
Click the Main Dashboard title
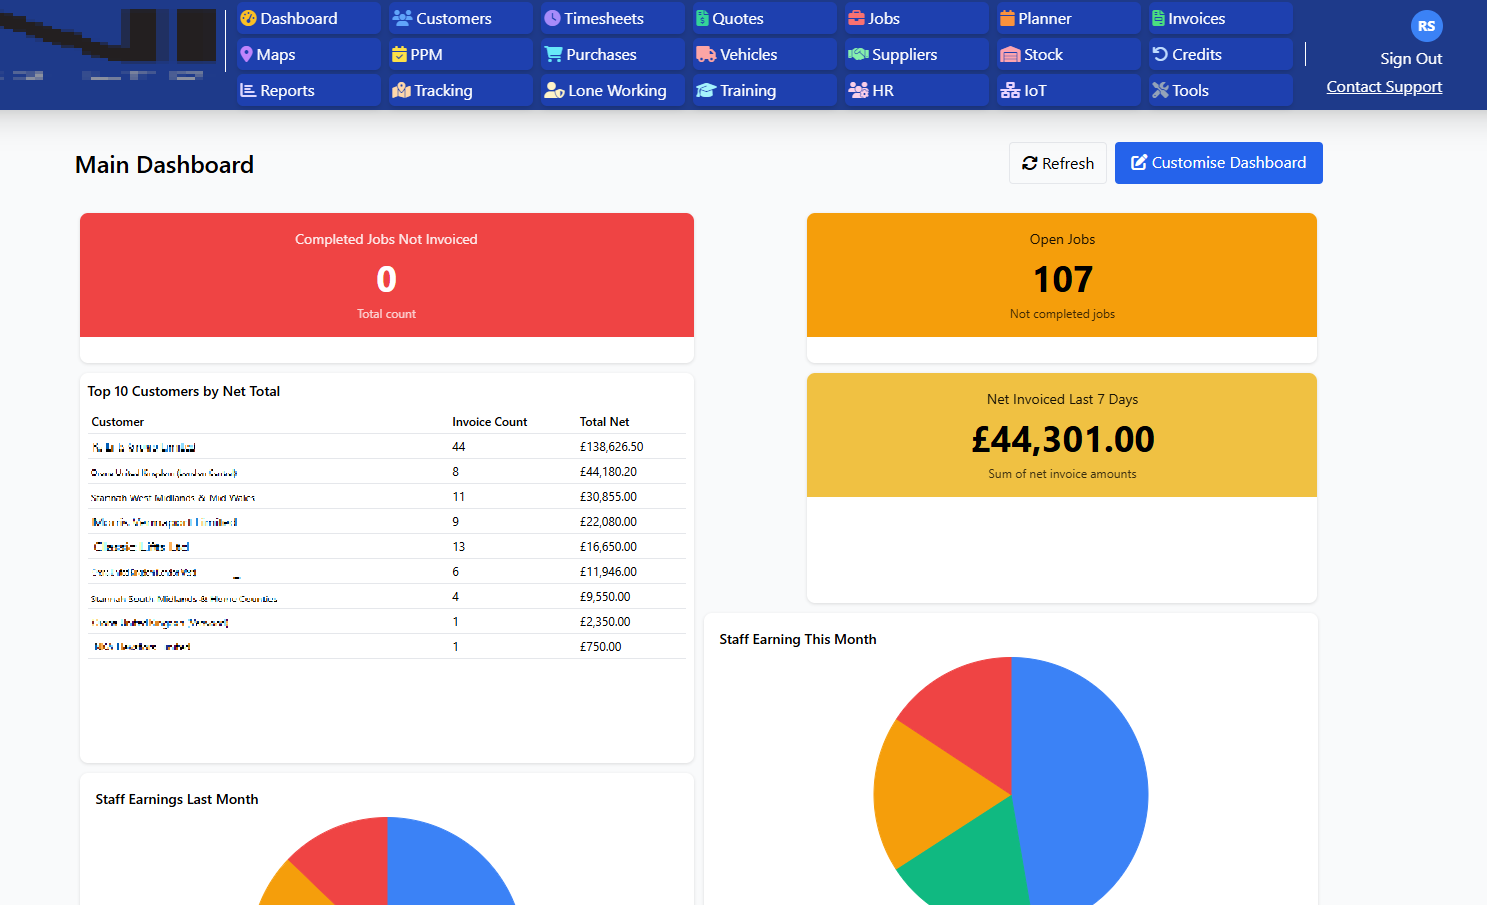coord(164,165)
